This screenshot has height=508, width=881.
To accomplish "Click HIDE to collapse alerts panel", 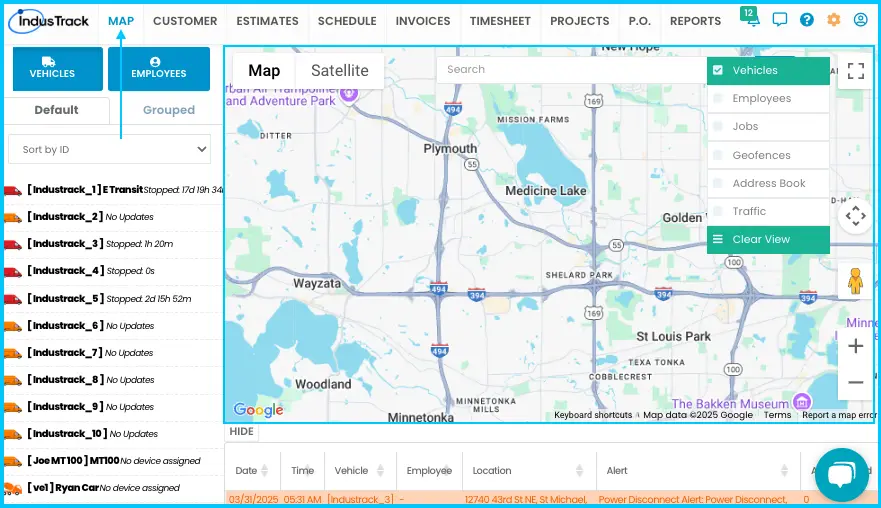I will (x=242, y=432).
